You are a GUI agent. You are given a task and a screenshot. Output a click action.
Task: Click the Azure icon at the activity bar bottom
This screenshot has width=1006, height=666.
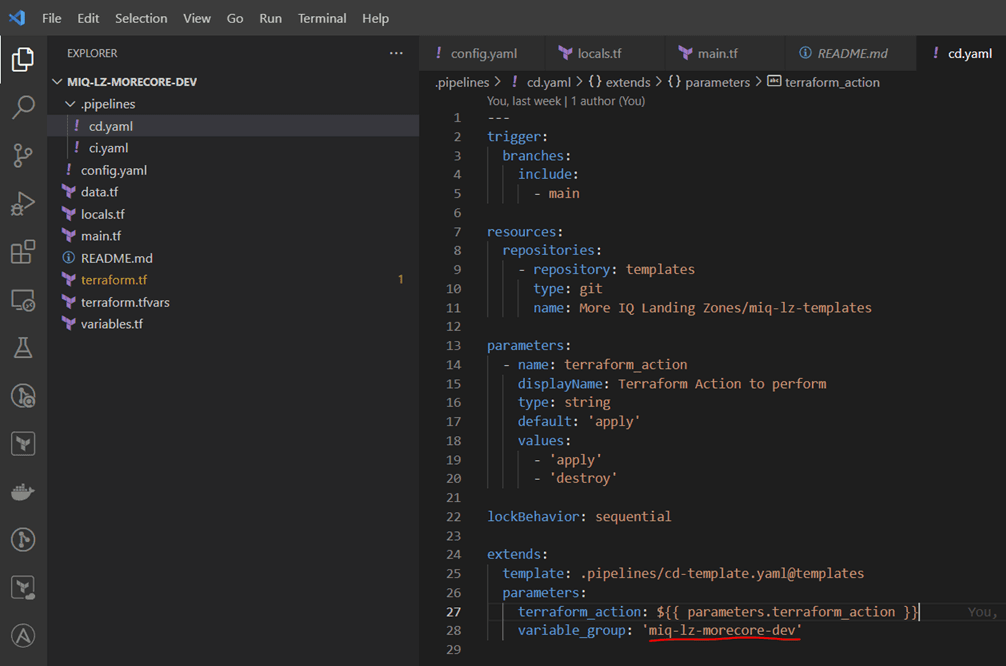point(24,635)
